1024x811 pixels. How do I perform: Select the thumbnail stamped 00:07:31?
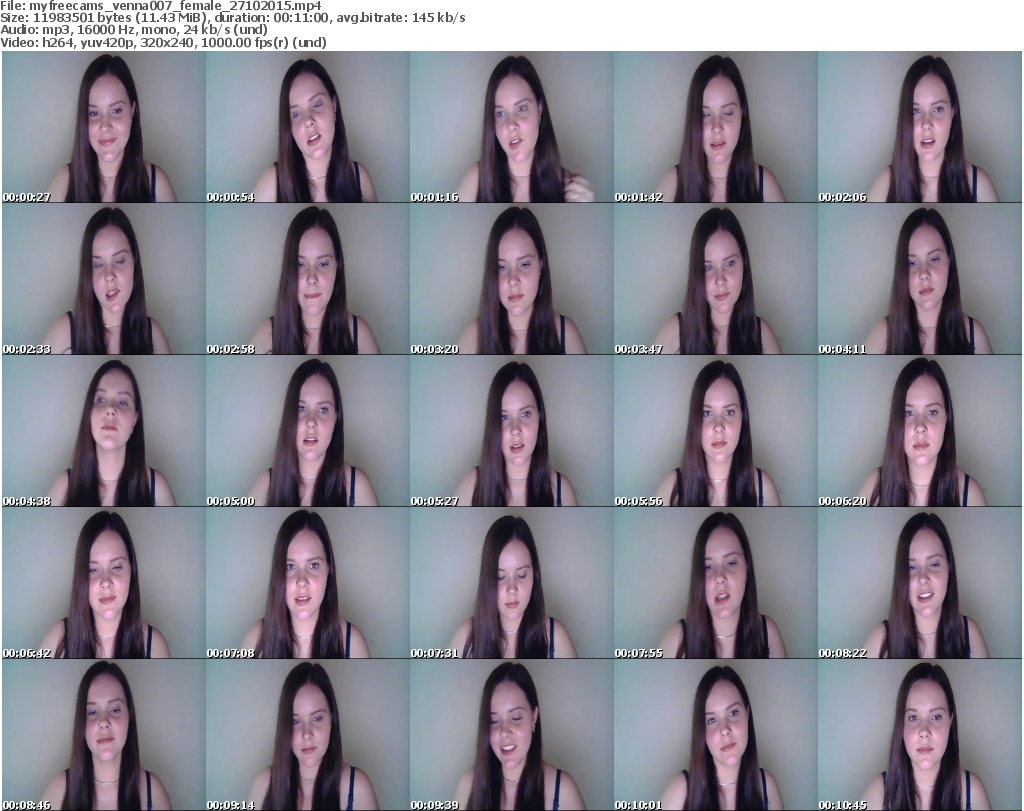coord(511,583)
